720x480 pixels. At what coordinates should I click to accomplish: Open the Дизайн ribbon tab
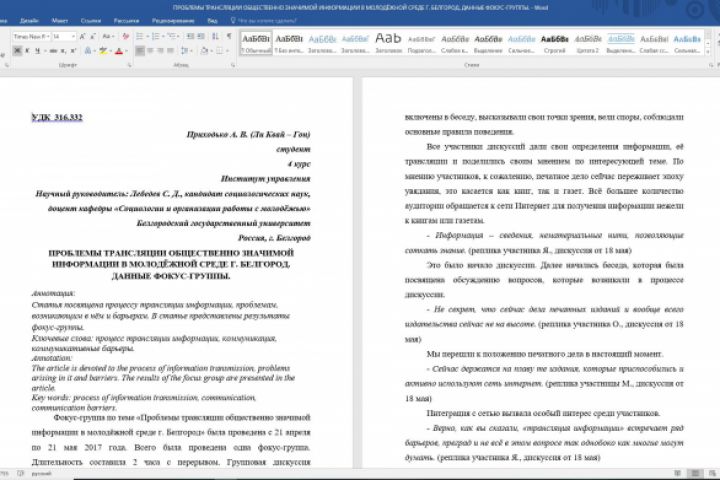(29, 21)
